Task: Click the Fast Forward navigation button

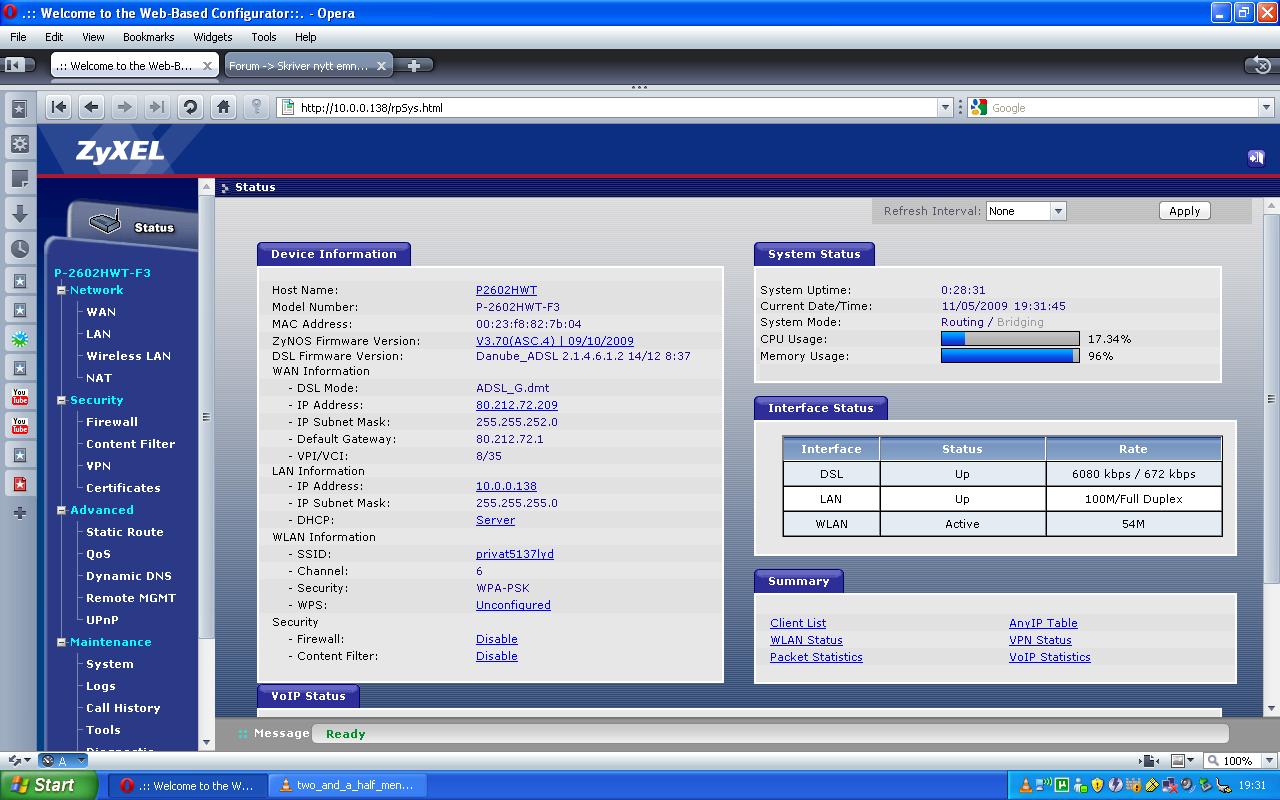Action: [157, 107]
